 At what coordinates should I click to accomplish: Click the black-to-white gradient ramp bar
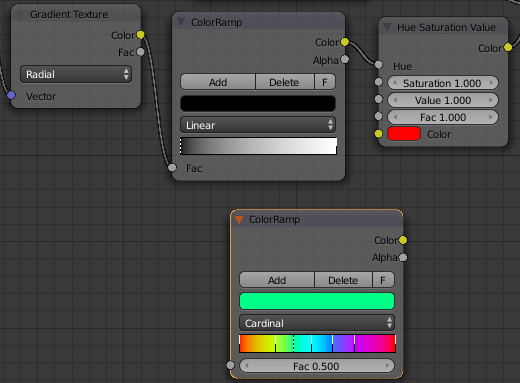(x=258, y=146)
